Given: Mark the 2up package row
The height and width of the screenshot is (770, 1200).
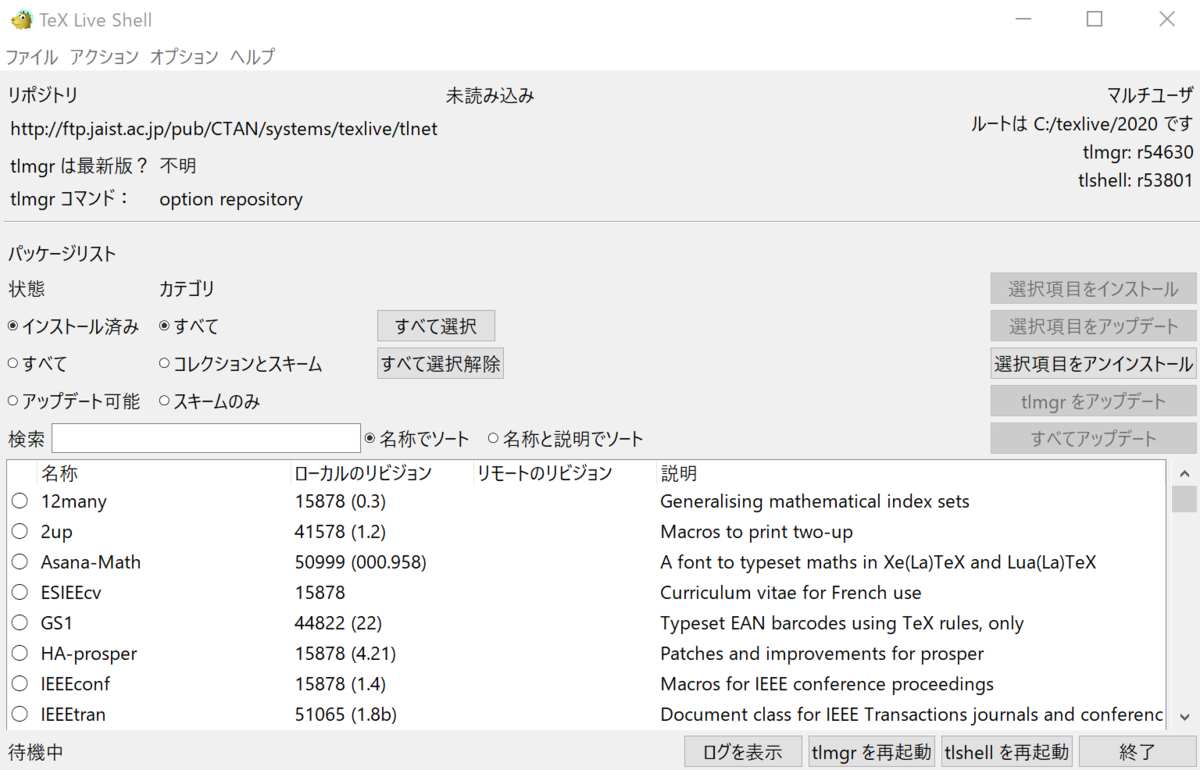Looking at the screenshot, I should [x=20, y=532].
